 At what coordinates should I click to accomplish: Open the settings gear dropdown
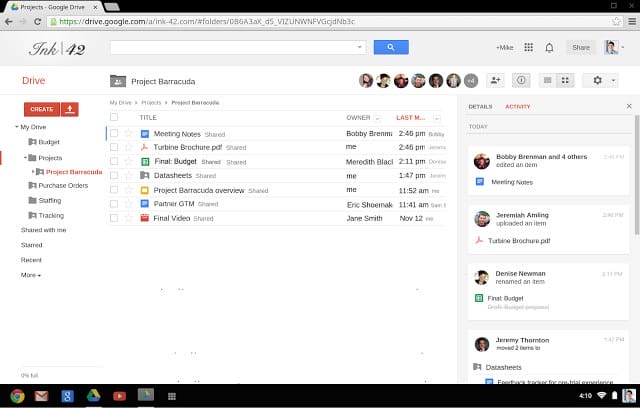click(601, 80)
